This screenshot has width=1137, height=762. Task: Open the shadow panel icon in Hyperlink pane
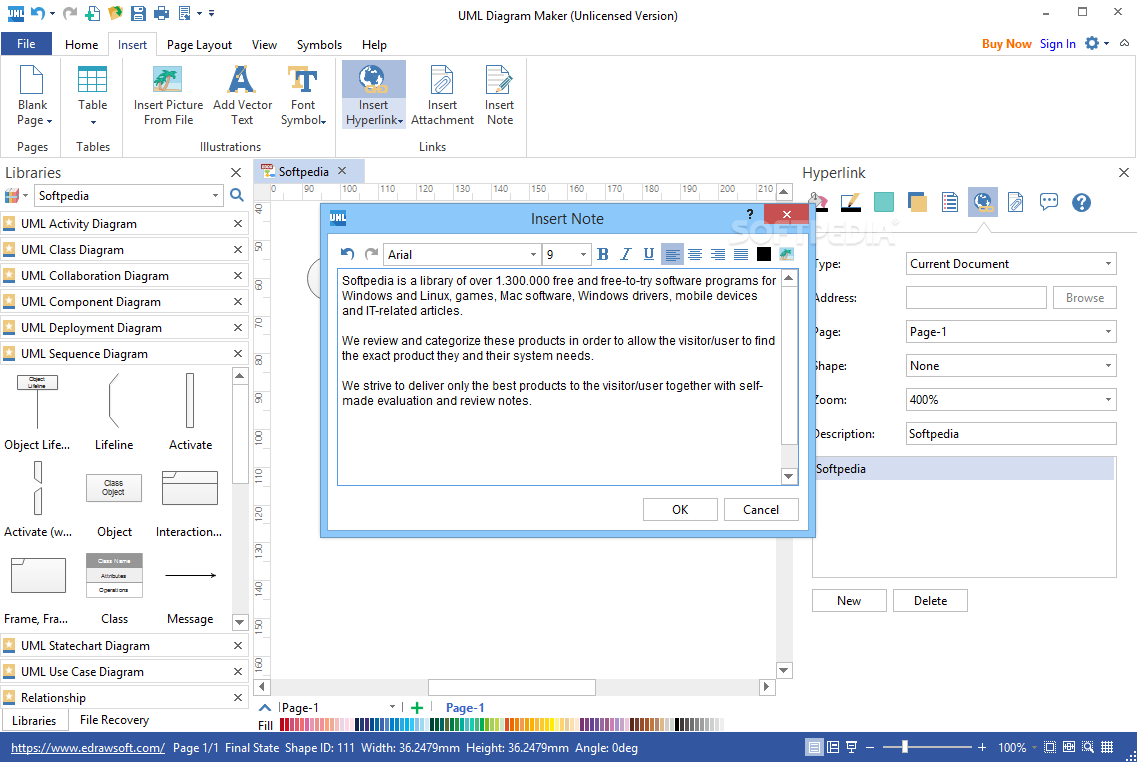(x=917, y=202)
